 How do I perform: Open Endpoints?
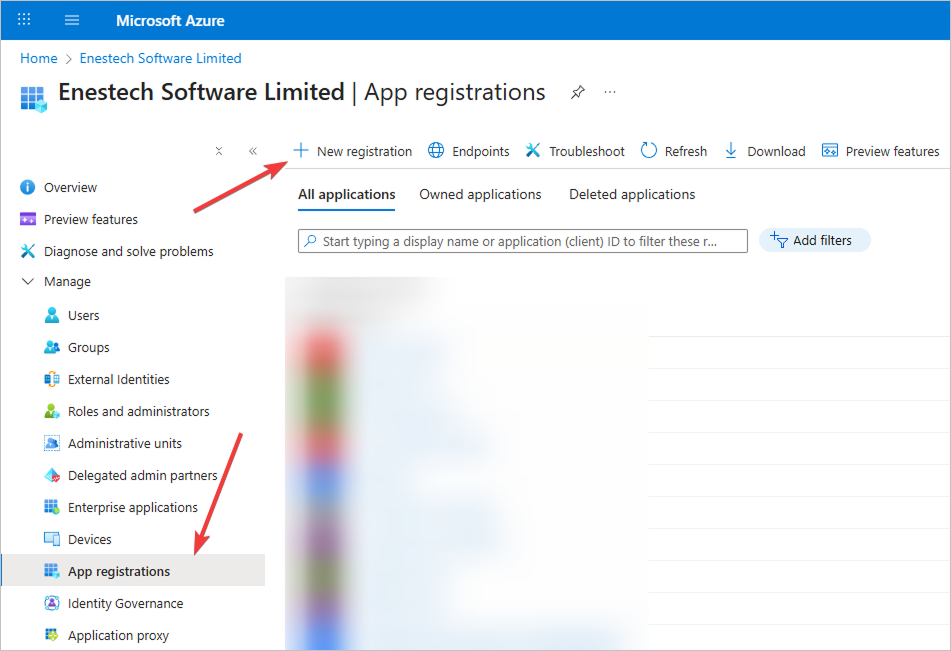(x=480, y=152)
